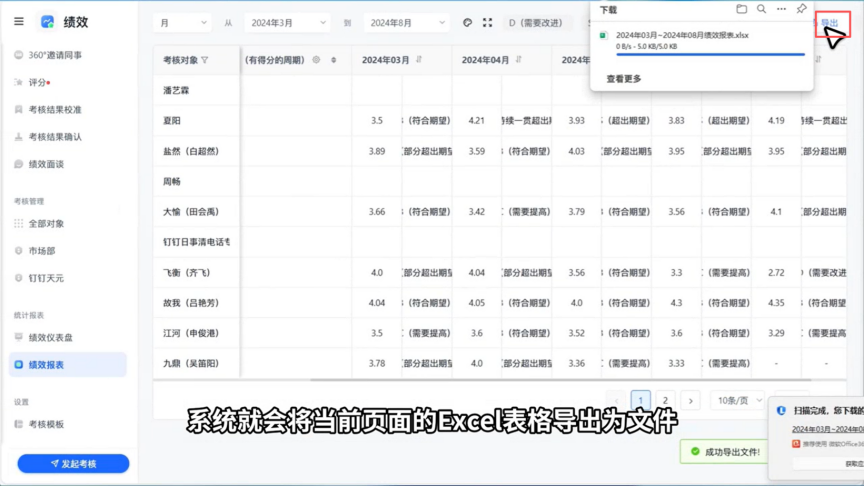Image resolution: width=864 pixels, height=486 pixels.
Task: Click settings icon beside 有得分的周期
Action: (316, 60)
